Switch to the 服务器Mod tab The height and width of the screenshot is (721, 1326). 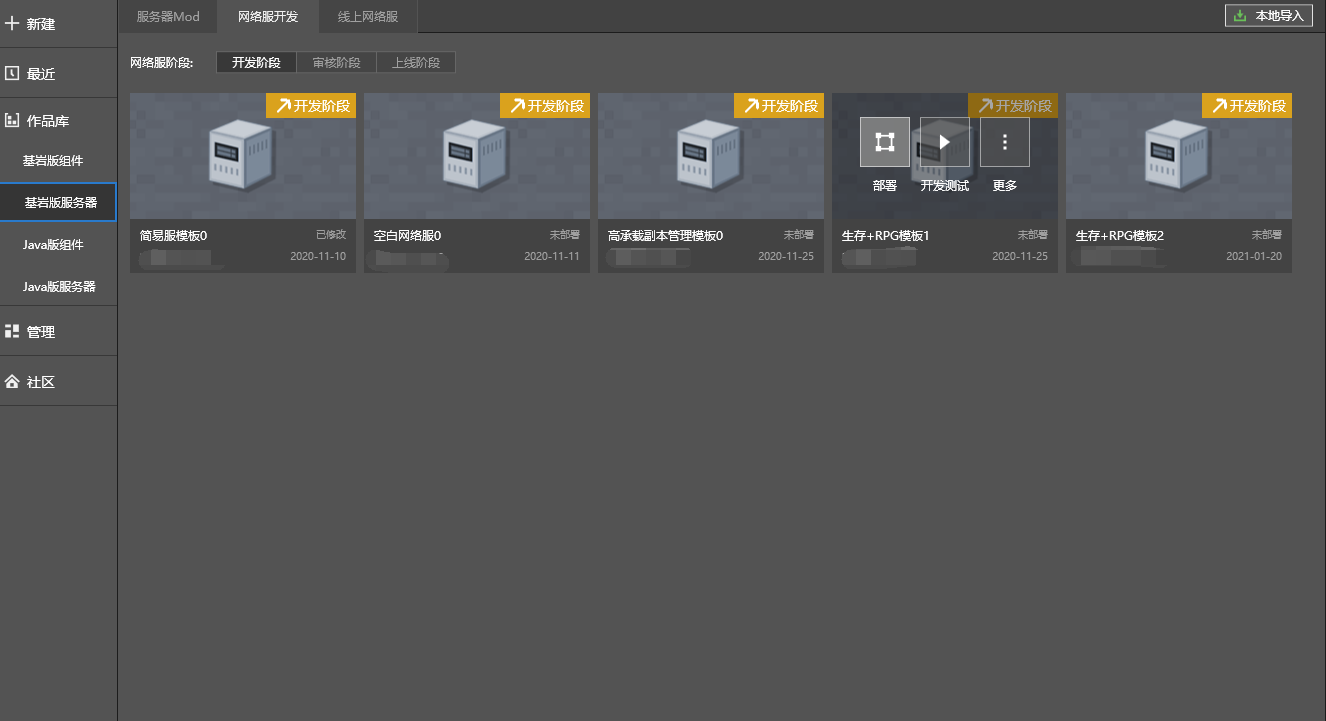pos(168,16)
